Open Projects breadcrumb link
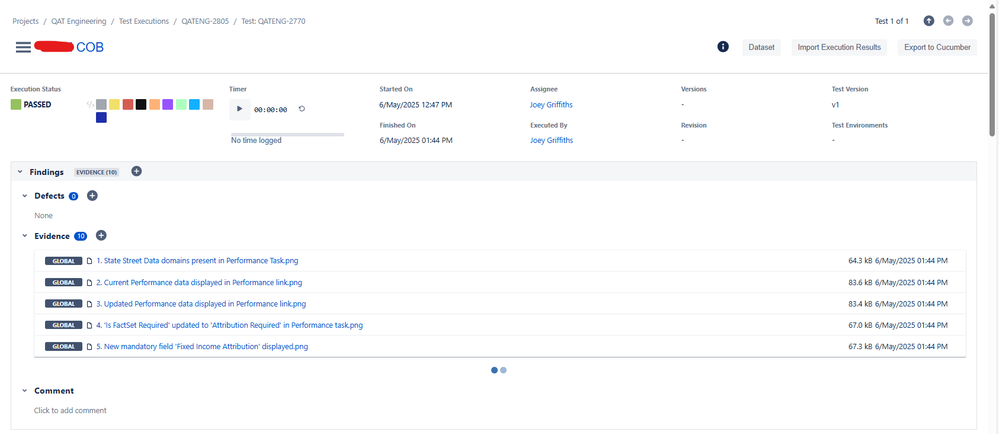Viewport: 999px width, 434px height. (x=25, y=21)
